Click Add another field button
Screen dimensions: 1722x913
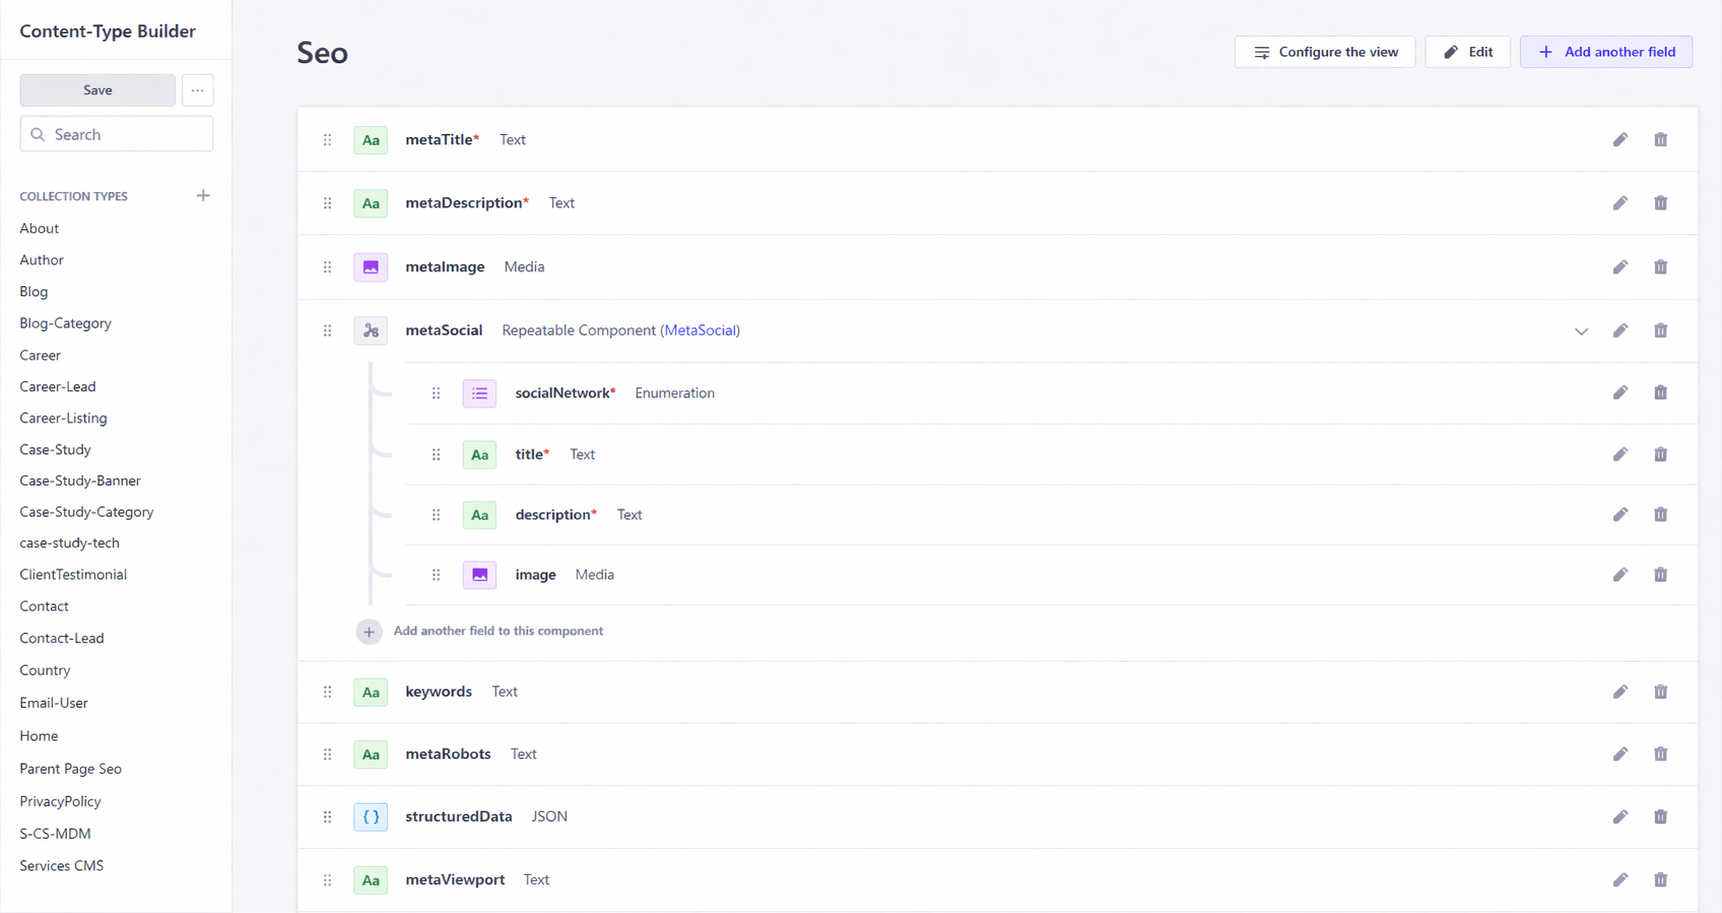[1606, 51]
